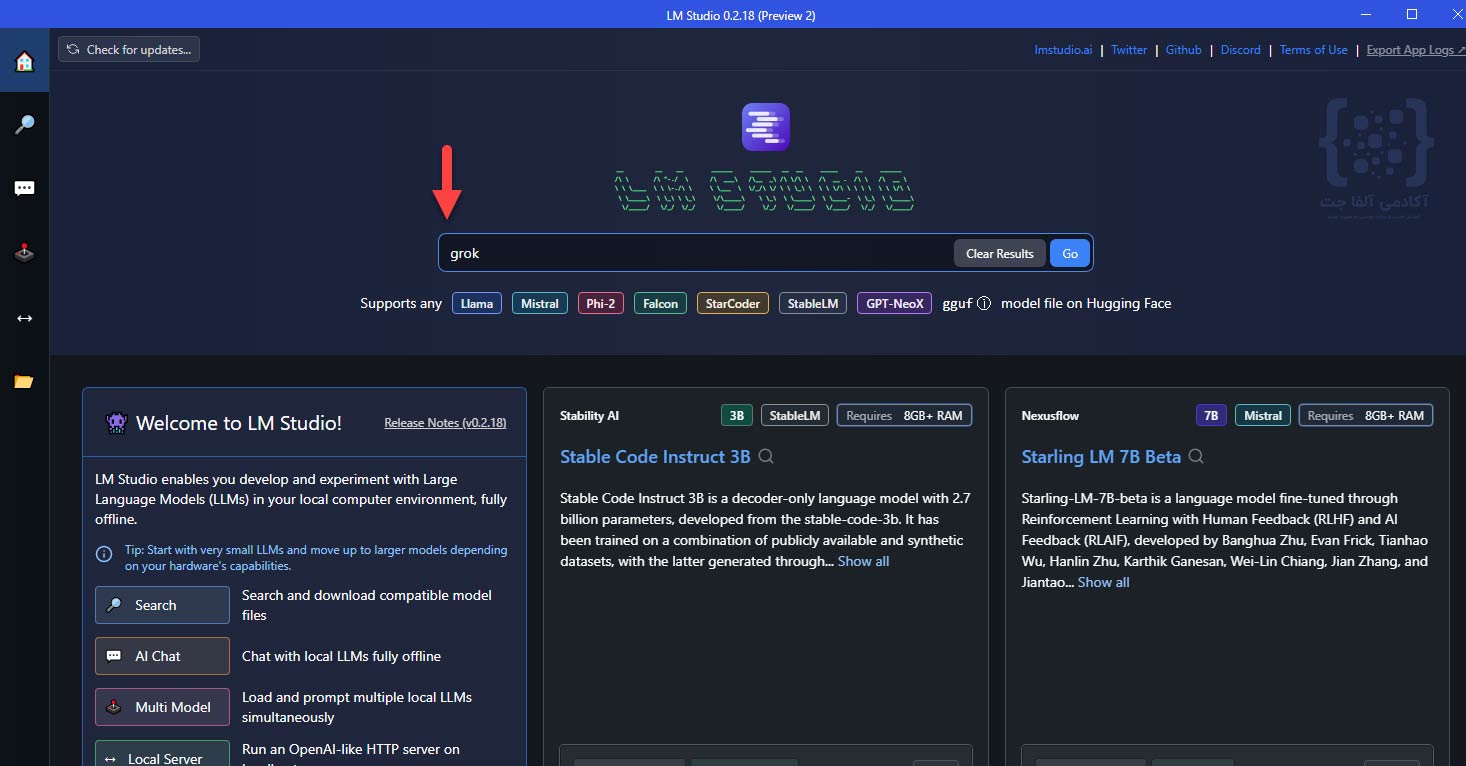Click the 3B size badge
The height and width of the screenshot is (766, 1466).
point(737,415)
